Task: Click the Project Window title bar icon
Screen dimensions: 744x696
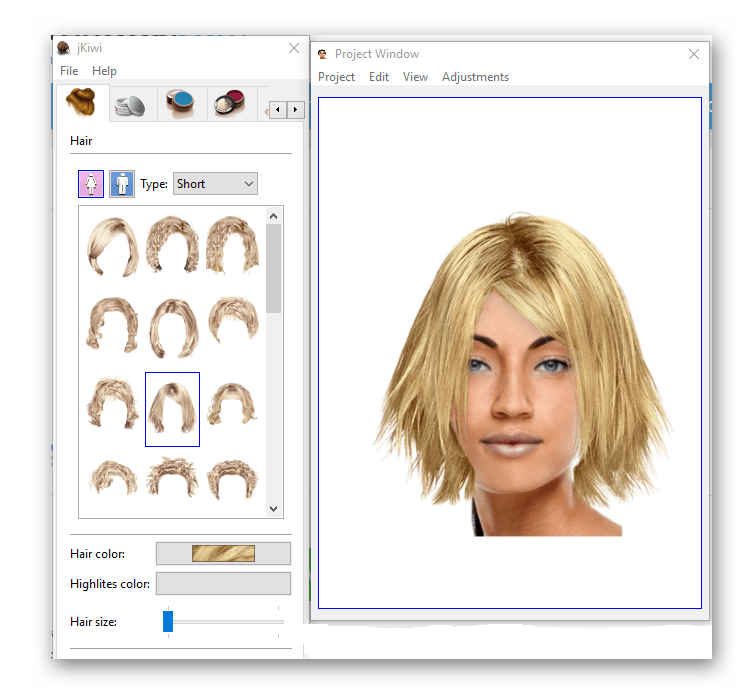Action: click(323, 54)
